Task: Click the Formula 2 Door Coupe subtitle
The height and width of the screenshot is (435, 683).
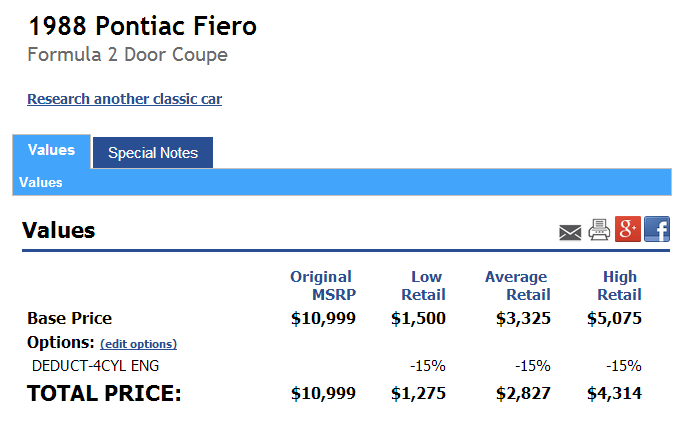Action: coord(128,55)
